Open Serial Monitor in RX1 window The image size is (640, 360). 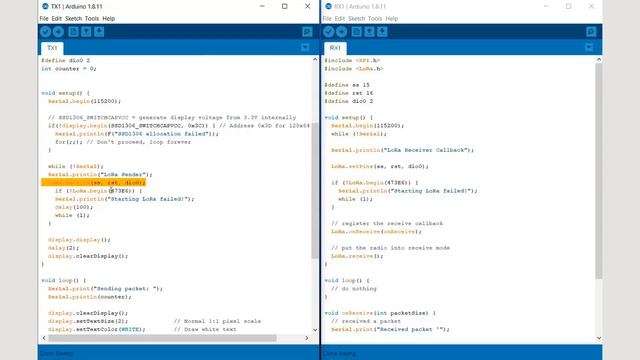click(591, 31)
